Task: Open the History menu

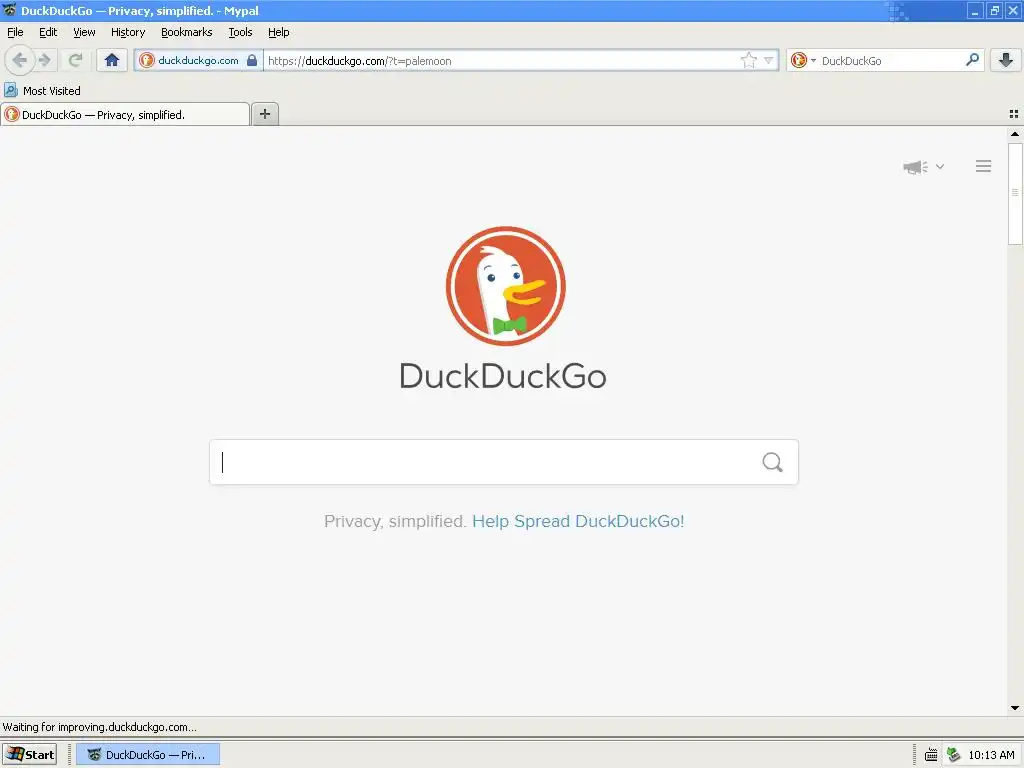Action: point(128,32)
